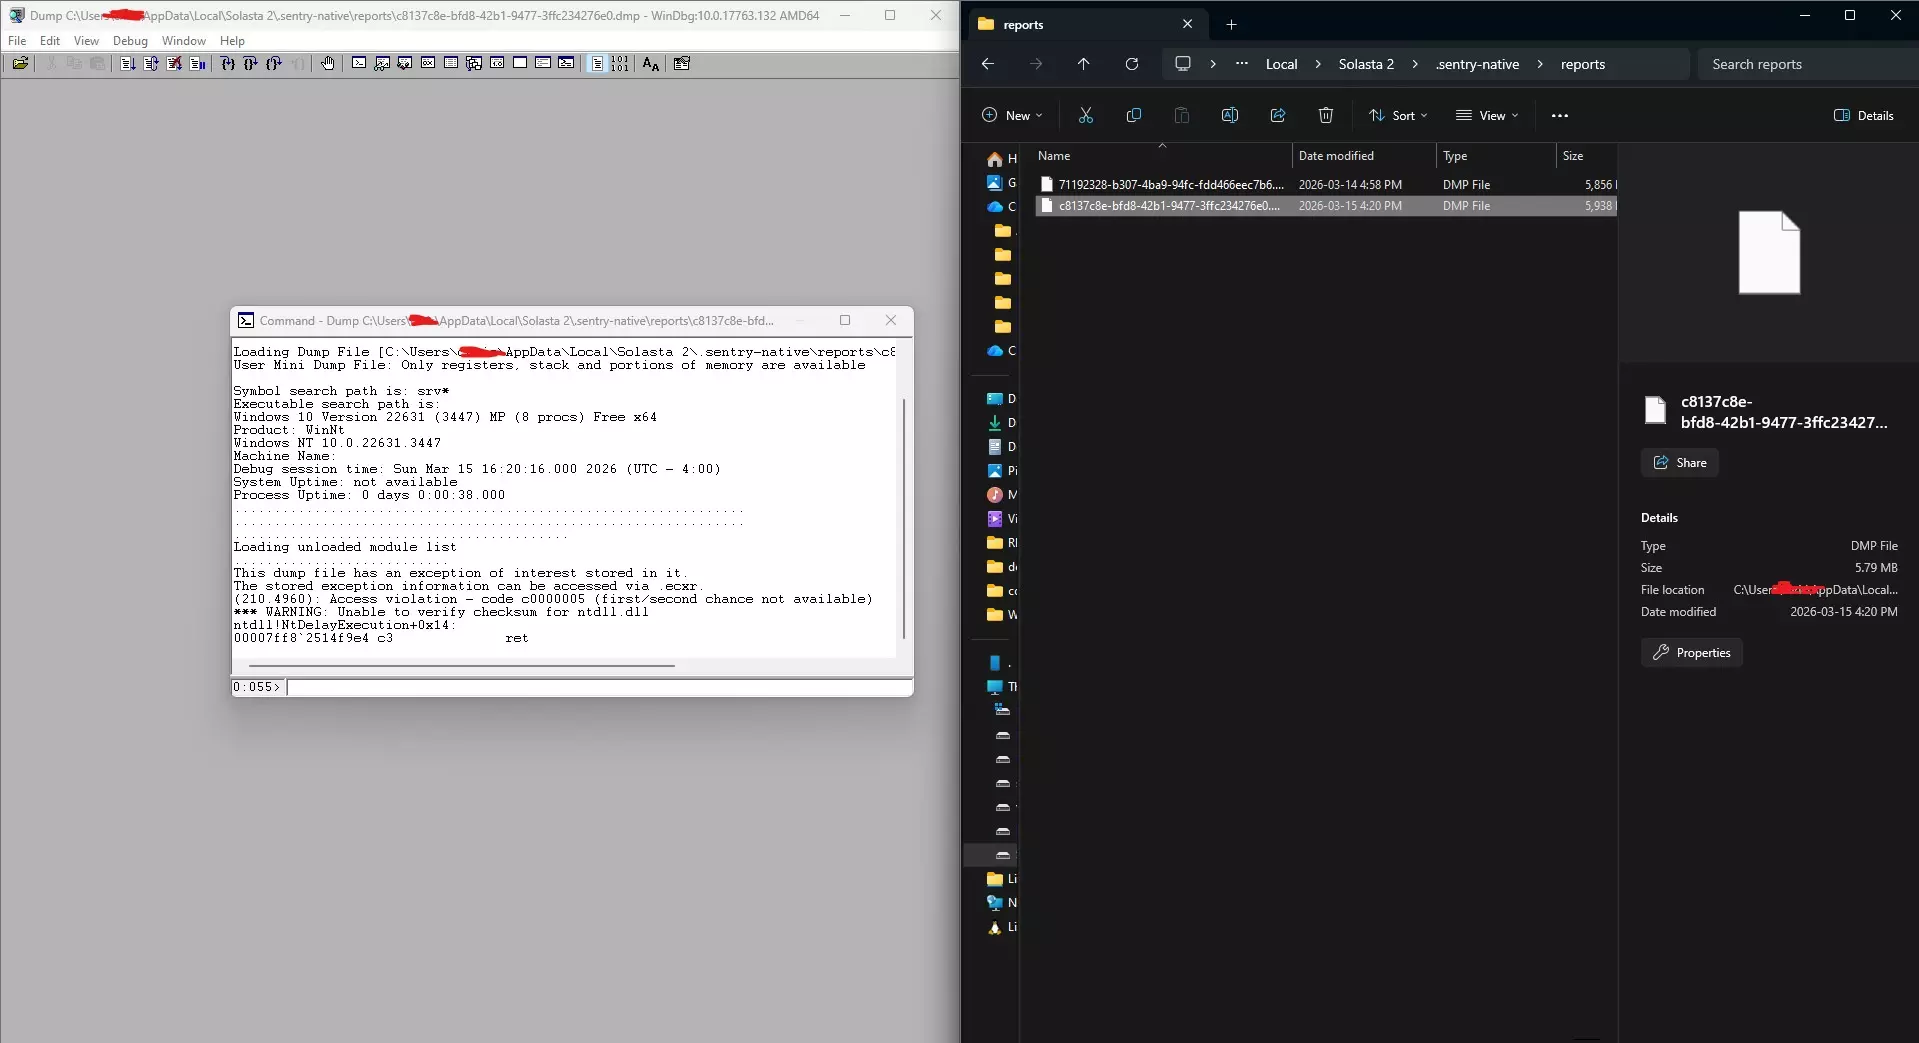Click the Options toolbar icon in WinDbg
The height and width of the screenshot is (1043, 1919).
(682, 64)
